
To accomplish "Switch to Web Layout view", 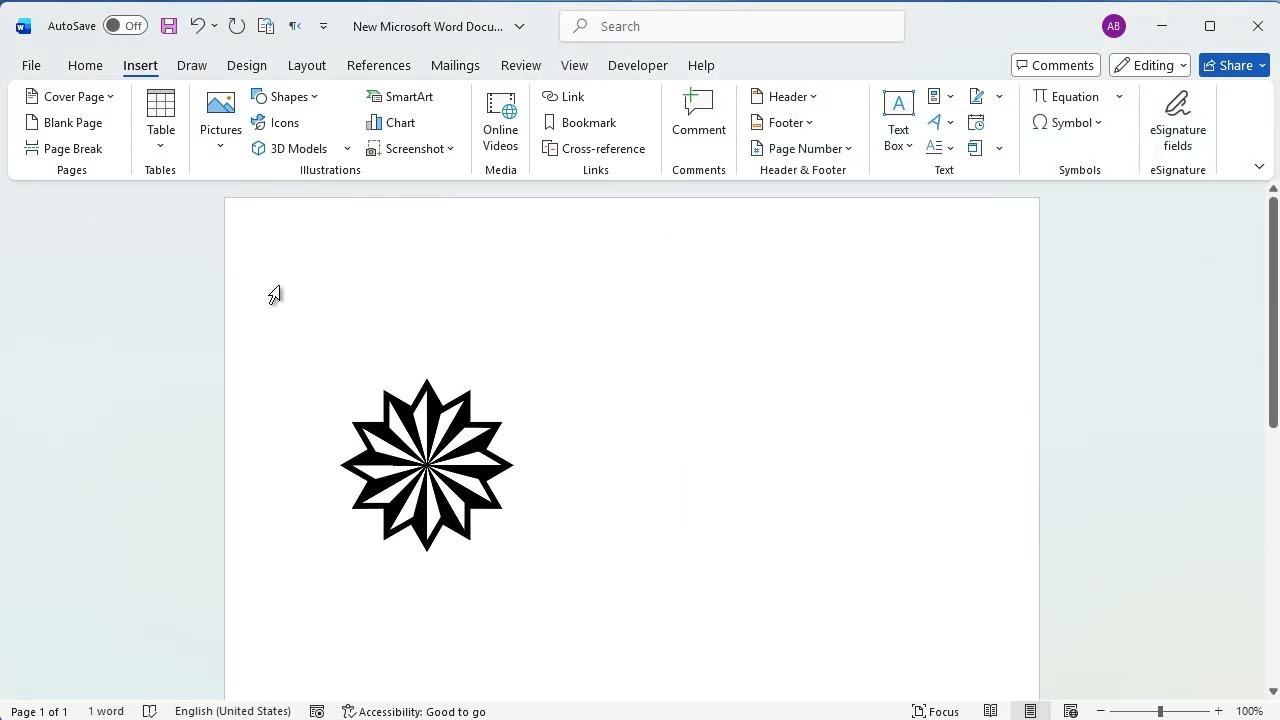I will (1070, 711).
